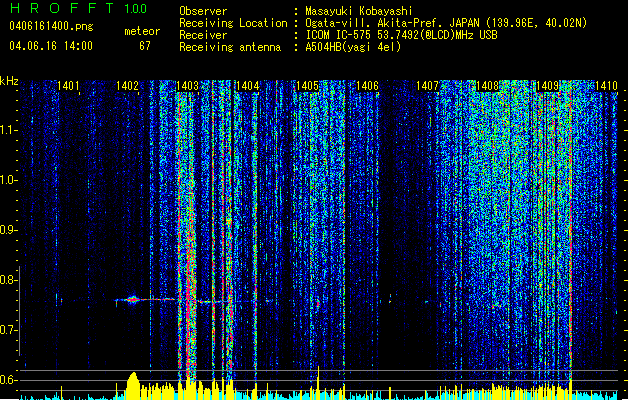This screenshot has height=400, width=629.
Task: Click the kHz axis unit label
Action: 9,81
